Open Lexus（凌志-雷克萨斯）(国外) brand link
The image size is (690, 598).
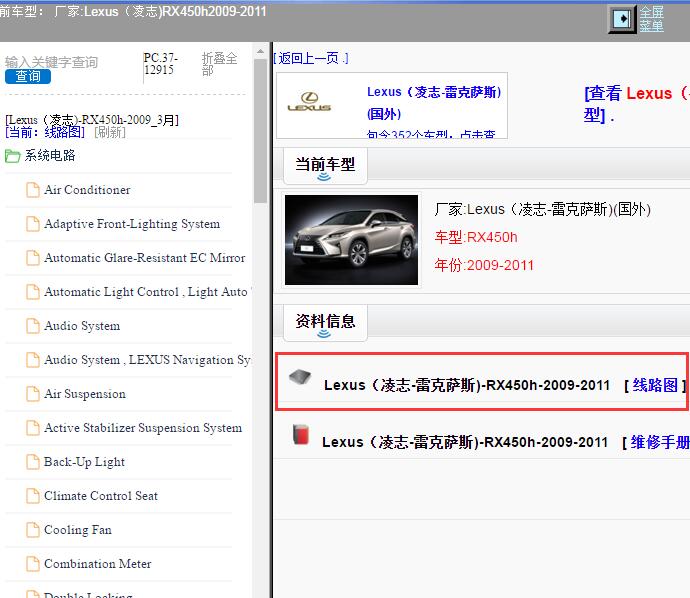pyautogui.click(x=434, y=103)
